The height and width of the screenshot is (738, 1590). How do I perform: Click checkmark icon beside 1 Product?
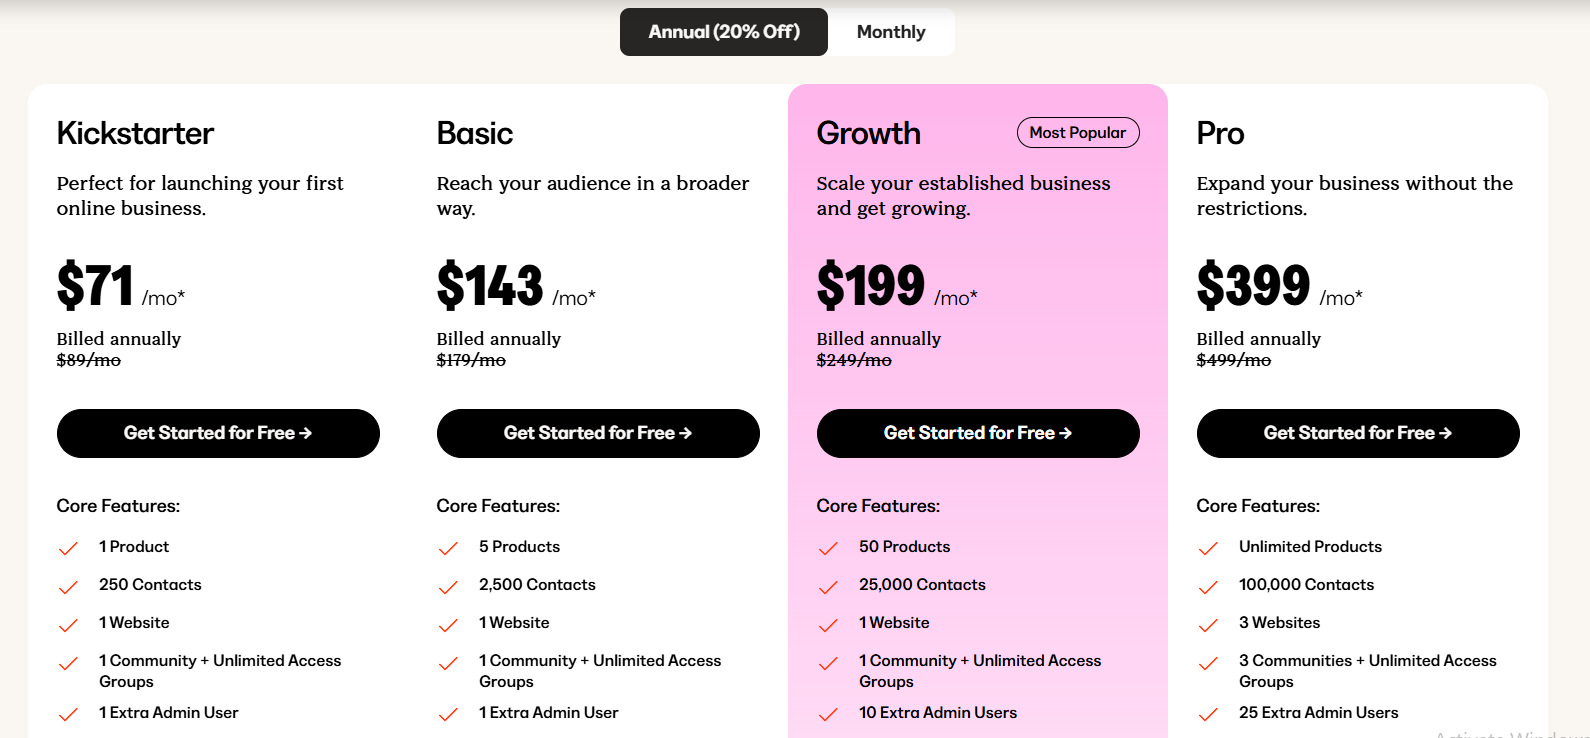click(x=68, y=548)
